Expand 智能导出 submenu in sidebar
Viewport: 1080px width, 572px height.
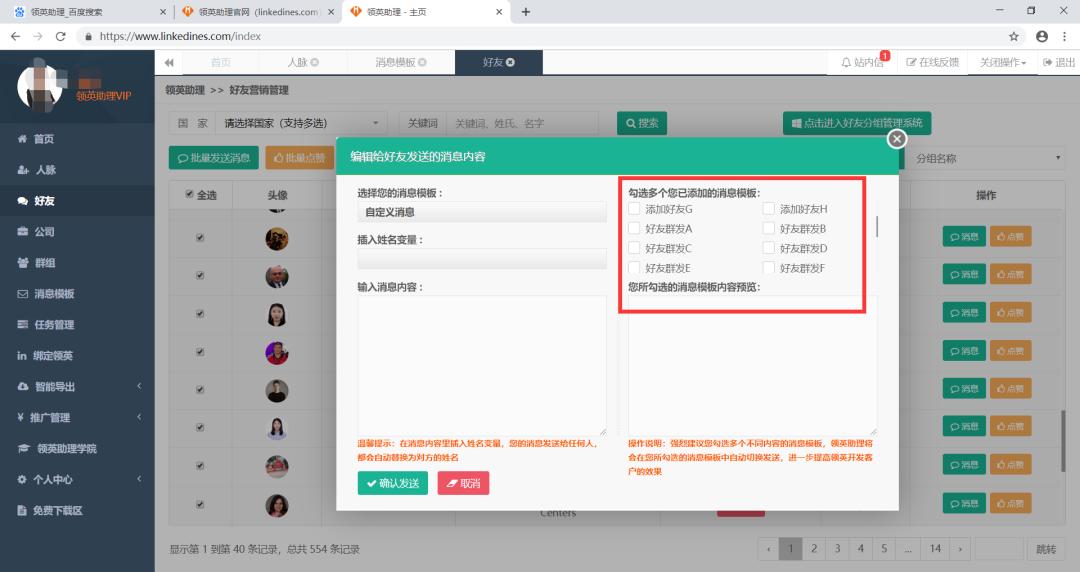(77, 387)
